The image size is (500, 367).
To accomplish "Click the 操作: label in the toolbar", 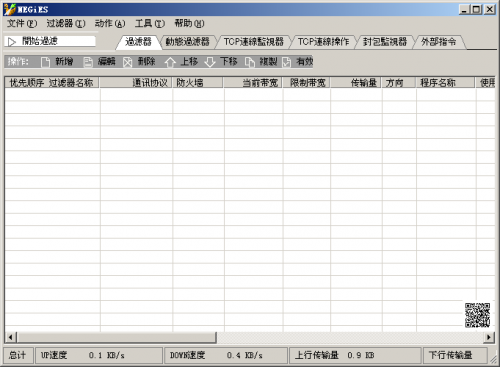I will click(18, 62).
